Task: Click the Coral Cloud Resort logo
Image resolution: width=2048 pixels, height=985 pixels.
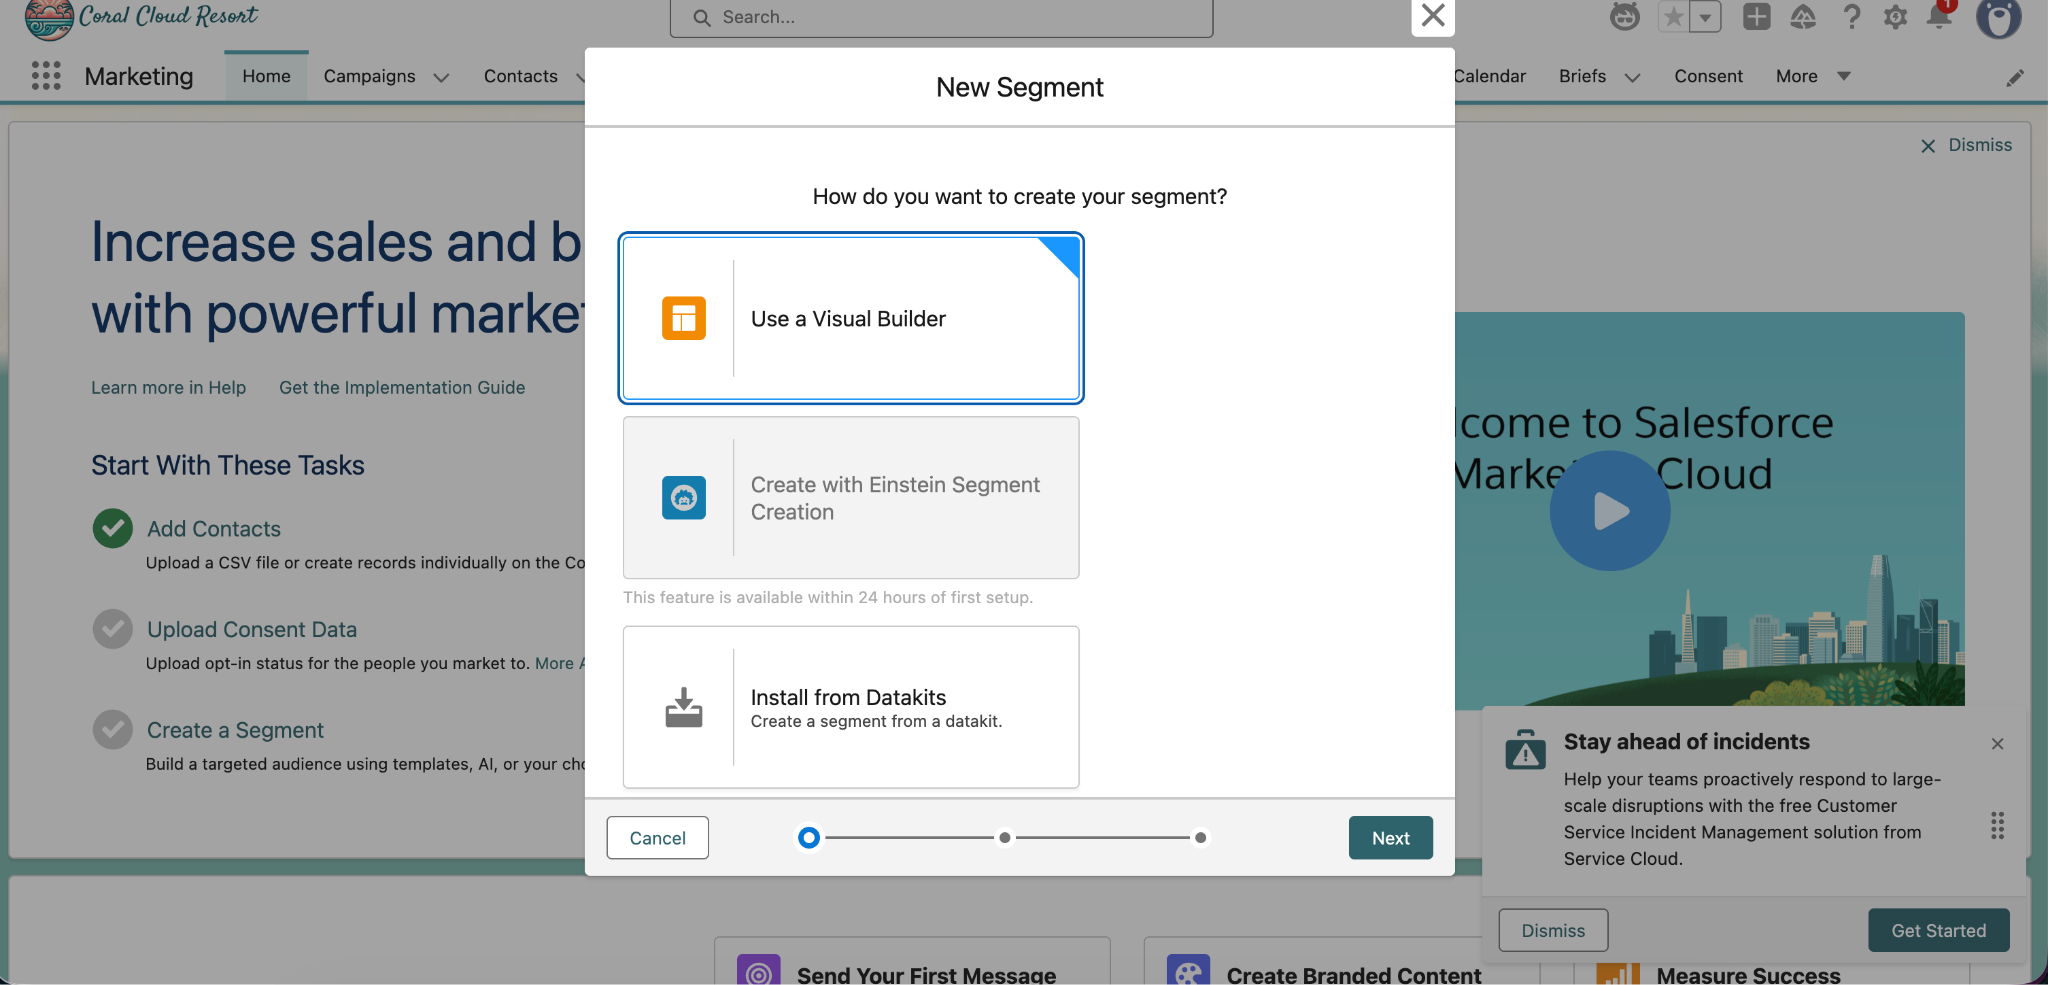Action: coord(141,18)
